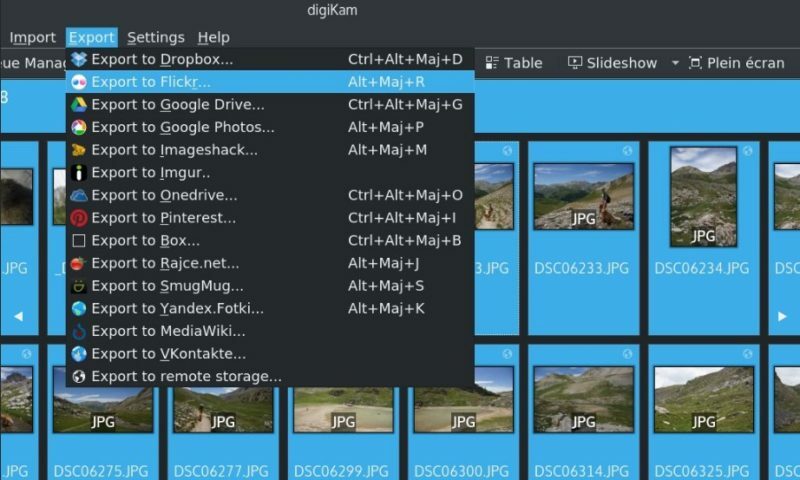Screen dimensions: 800x480
Task: Choose Export to VKontakte
Action: pos(270,353)
